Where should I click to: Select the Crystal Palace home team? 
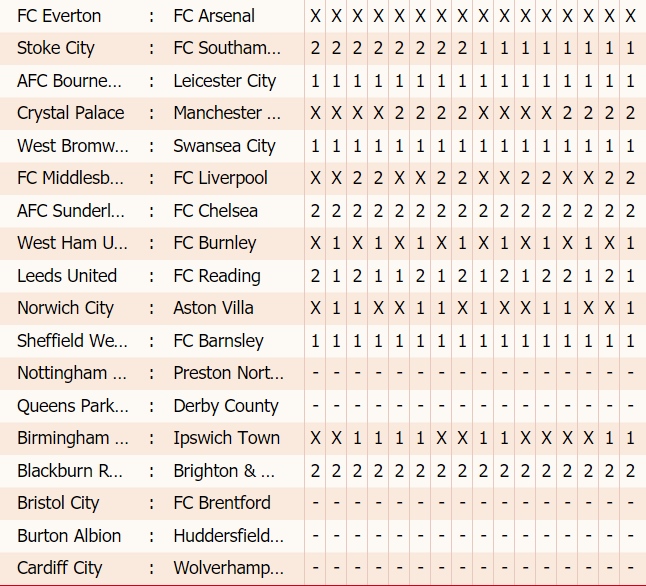tap(70, 113)
